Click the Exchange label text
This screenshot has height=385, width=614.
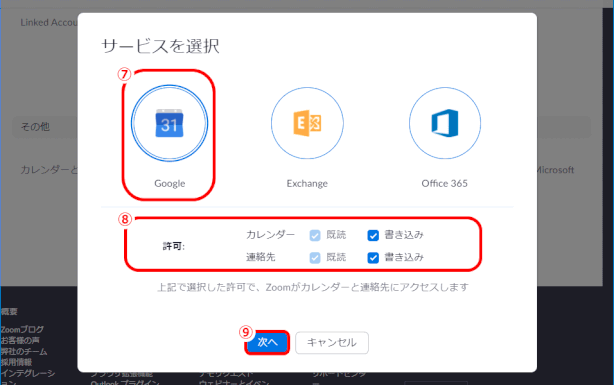(307, 183)
